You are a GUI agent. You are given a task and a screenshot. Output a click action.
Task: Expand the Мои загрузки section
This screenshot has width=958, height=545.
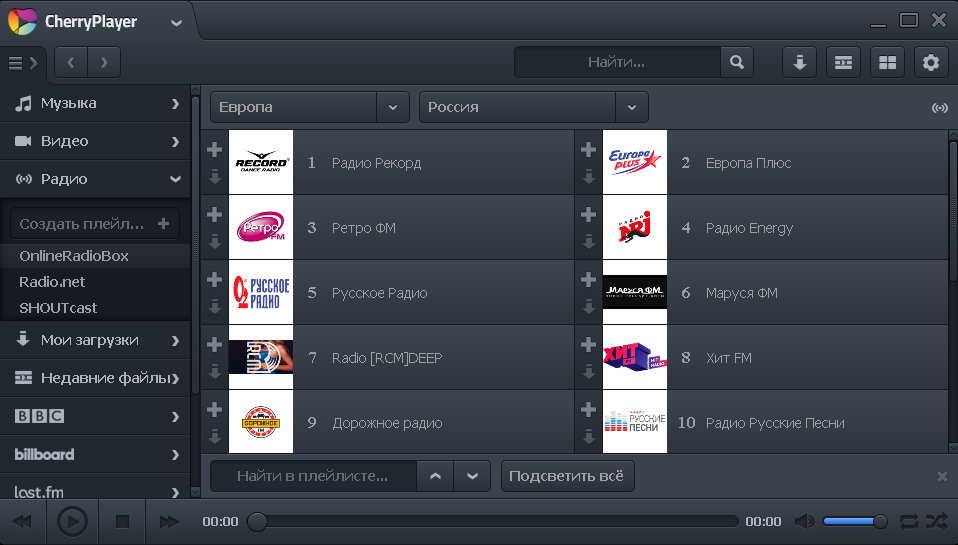click(95, 340)
